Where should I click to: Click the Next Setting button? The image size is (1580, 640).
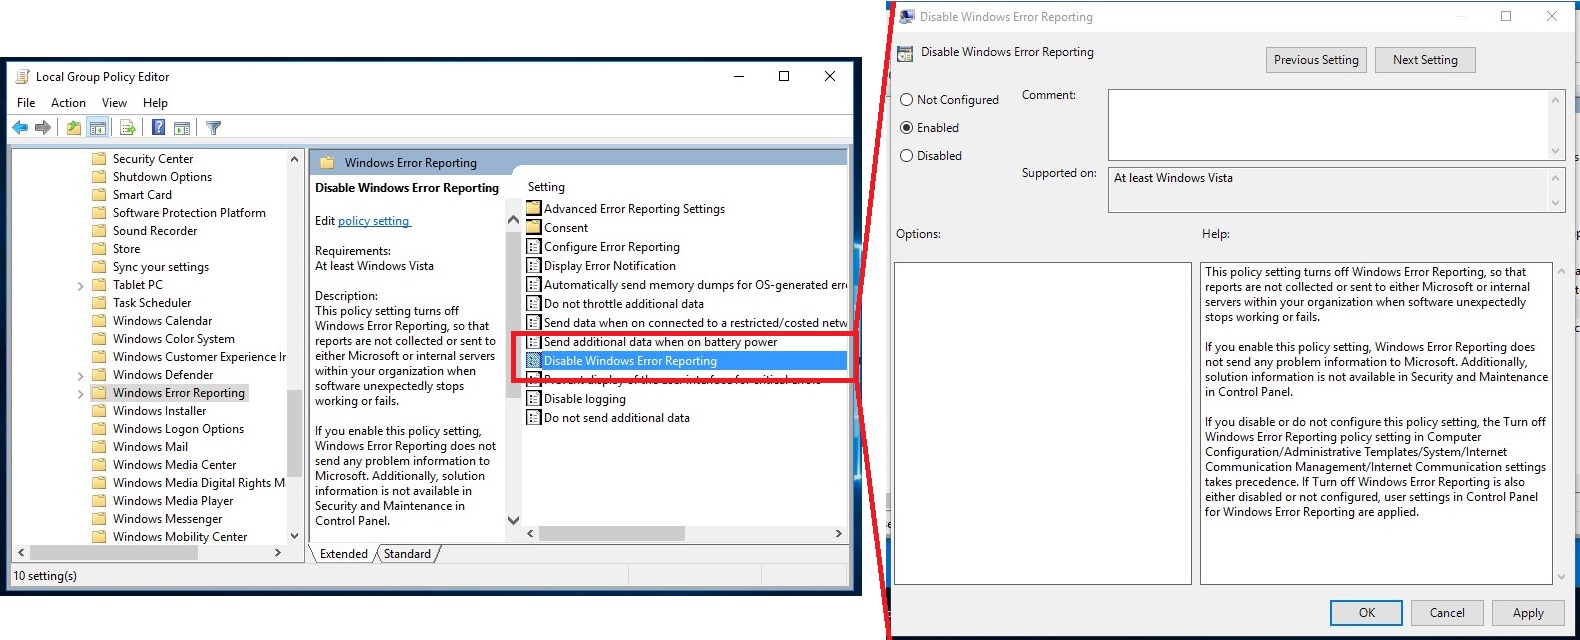(x=1425, y=60)
